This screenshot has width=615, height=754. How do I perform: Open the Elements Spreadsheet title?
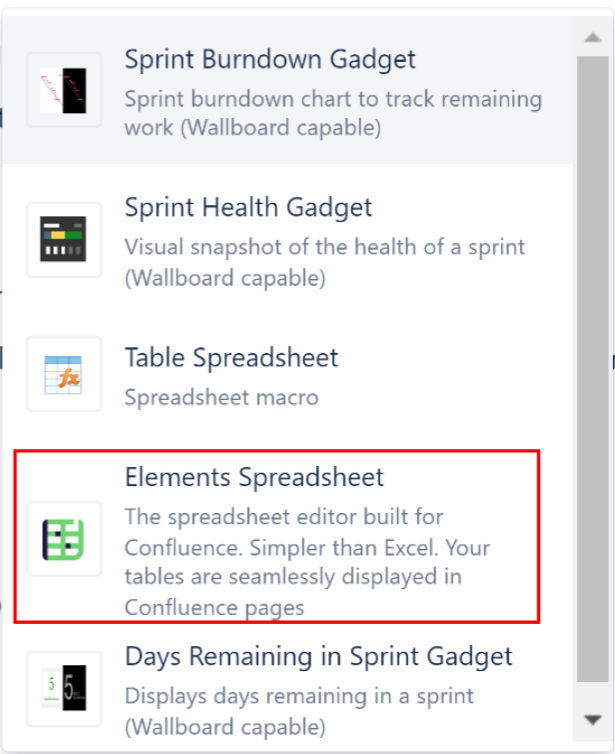click(x=254, y=477)
